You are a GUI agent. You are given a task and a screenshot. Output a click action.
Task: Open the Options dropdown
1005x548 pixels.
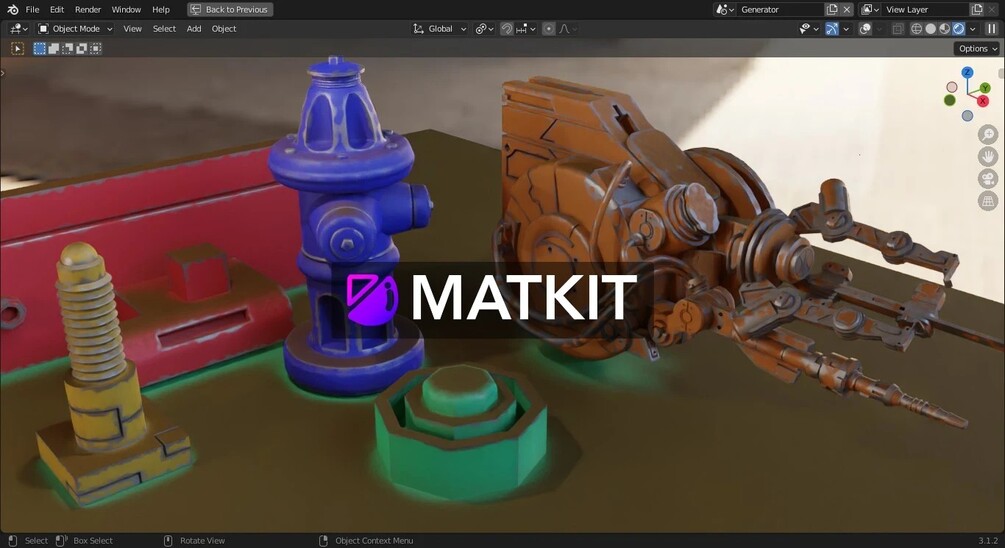[x=978, y=49]
